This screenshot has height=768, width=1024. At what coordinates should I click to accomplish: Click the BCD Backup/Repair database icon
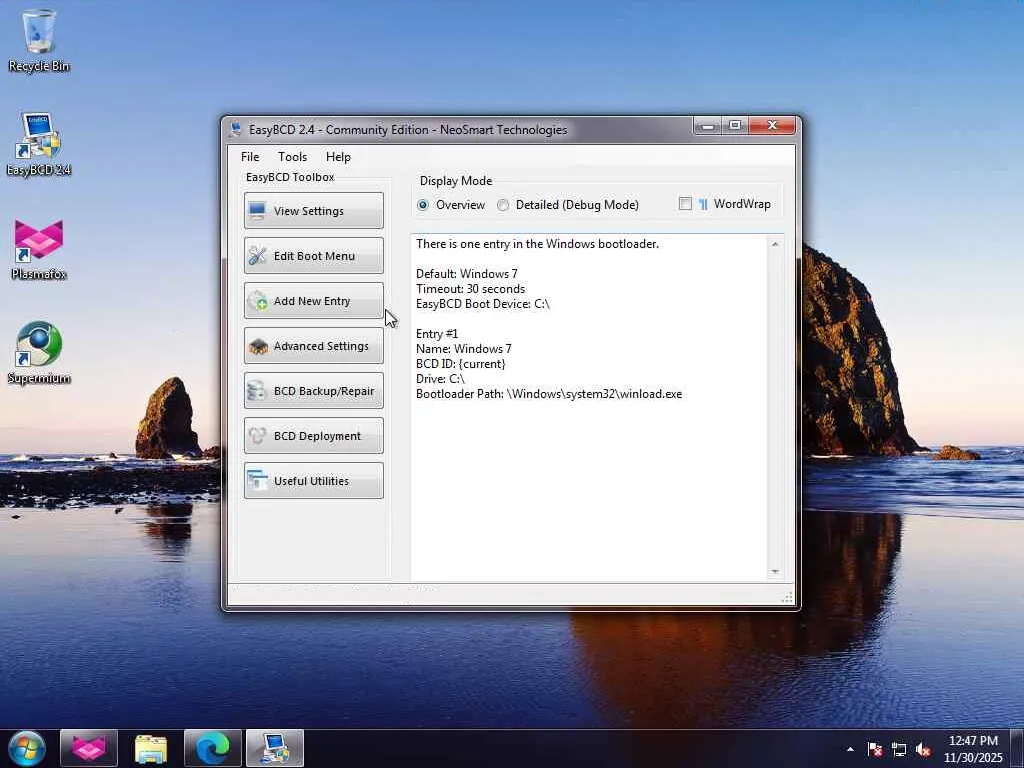point(256,391)
